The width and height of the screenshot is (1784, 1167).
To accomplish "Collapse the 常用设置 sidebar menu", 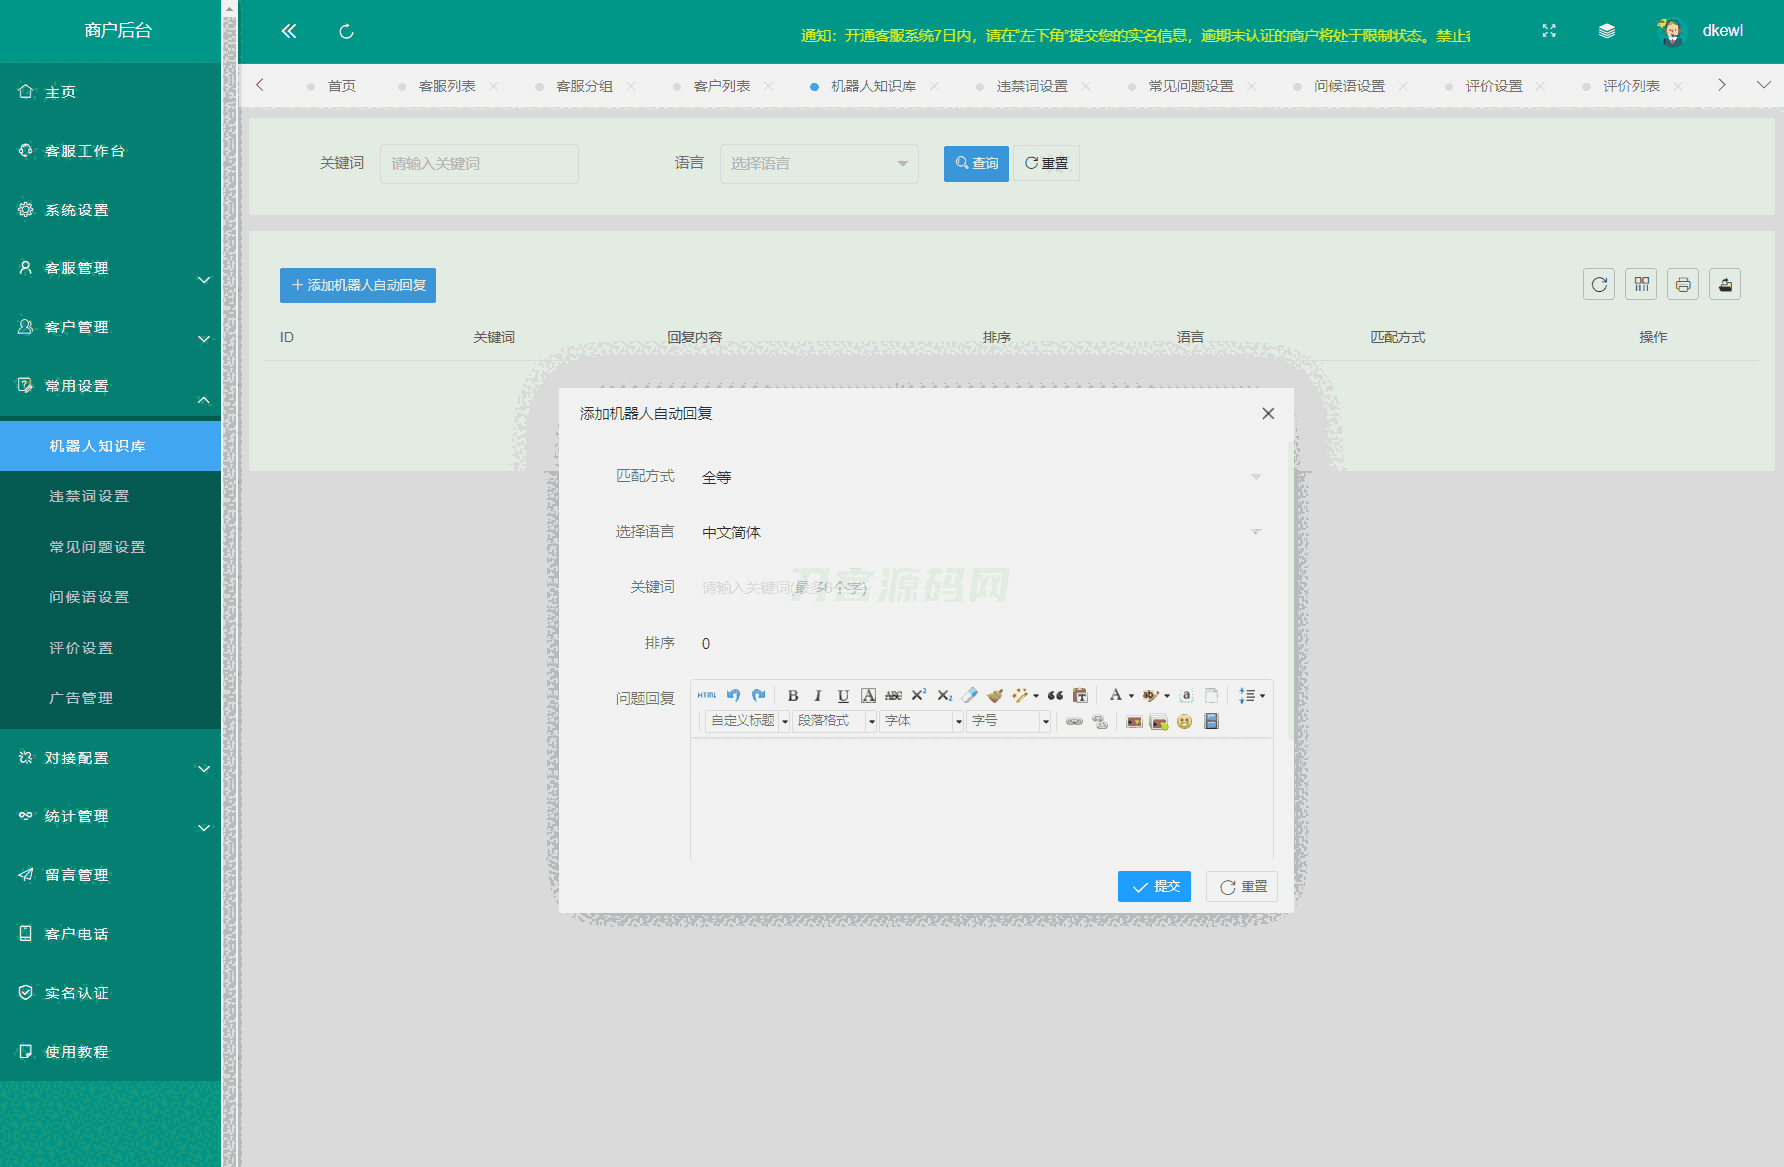I will coord(110,387).
